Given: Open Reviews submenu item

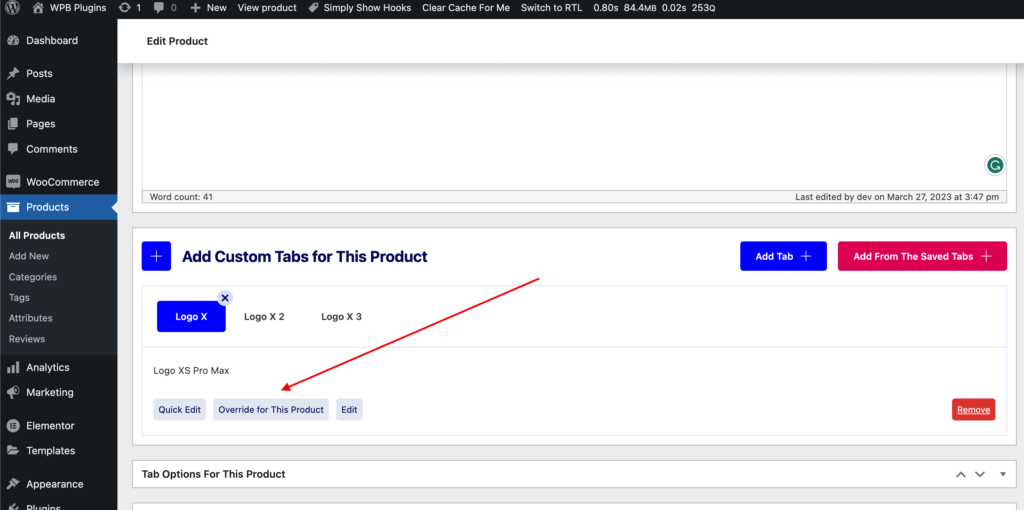Looking at the screenshot, I should (x=27, y=339).
